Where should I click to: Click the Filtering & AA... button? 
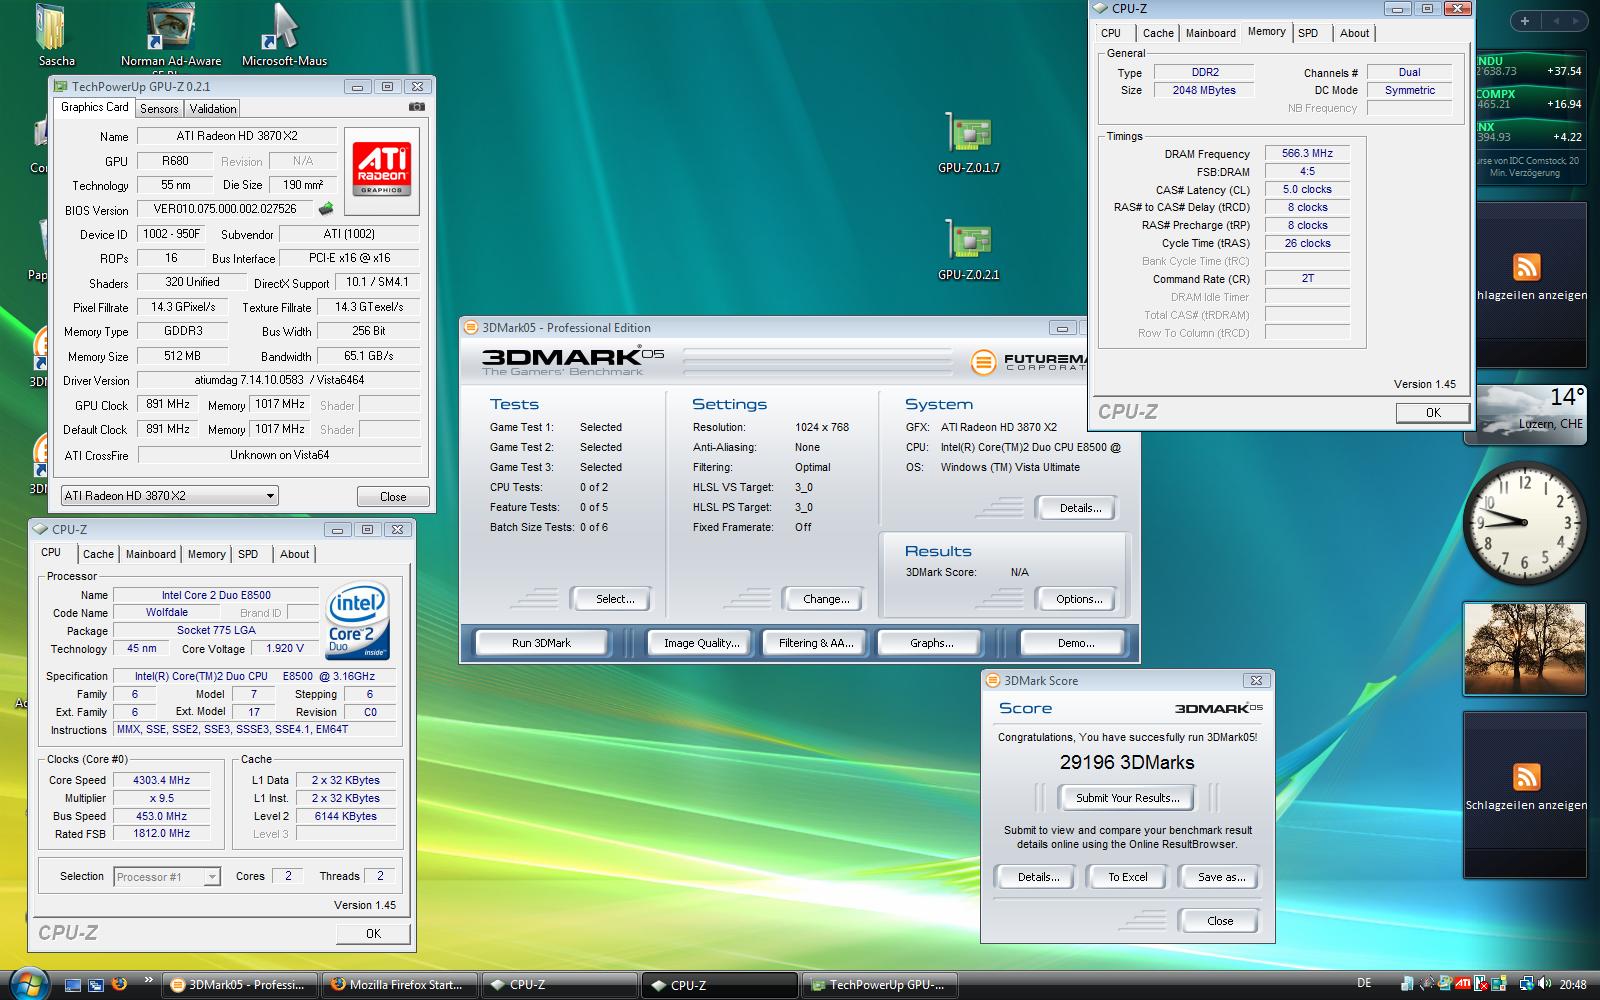click(x=816, y=643)
